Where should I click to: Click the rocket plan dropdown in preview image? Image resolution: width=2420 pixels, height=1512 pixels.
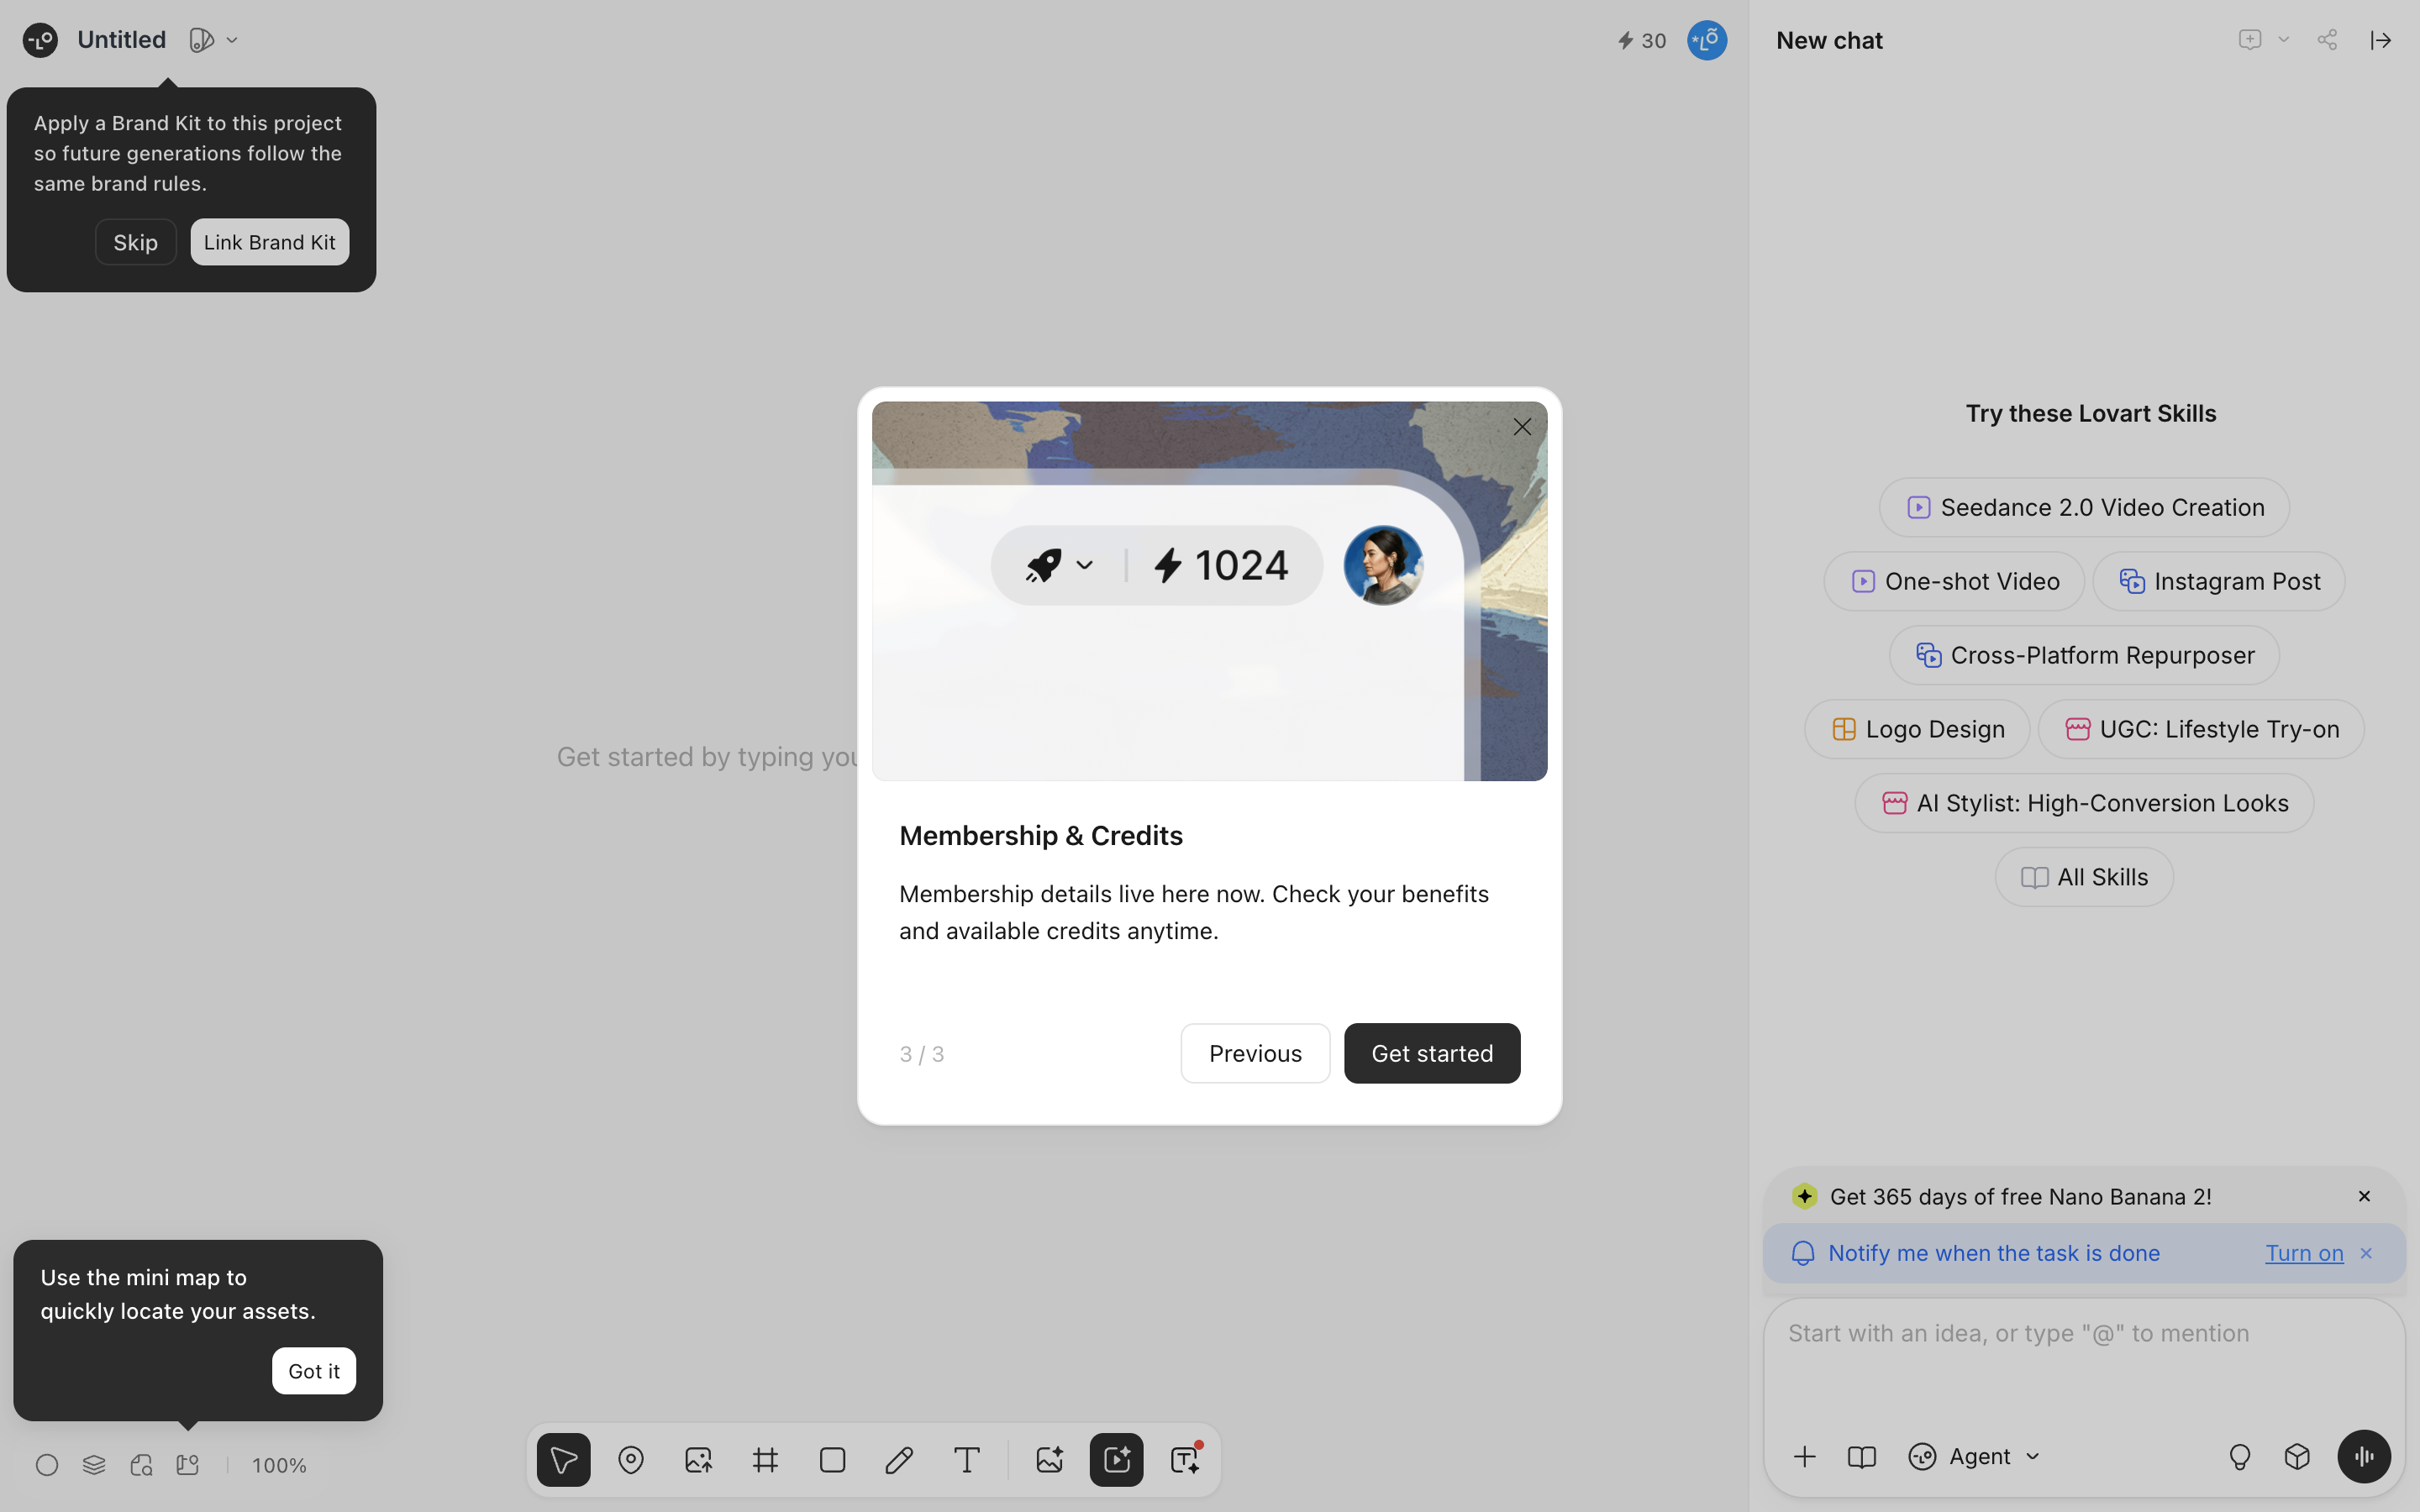click(1059, 565)
